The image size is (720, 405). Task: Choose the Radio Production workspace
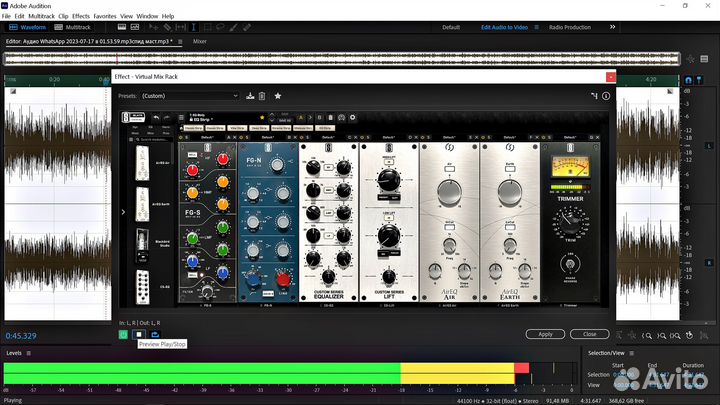(x=570, y=28)
